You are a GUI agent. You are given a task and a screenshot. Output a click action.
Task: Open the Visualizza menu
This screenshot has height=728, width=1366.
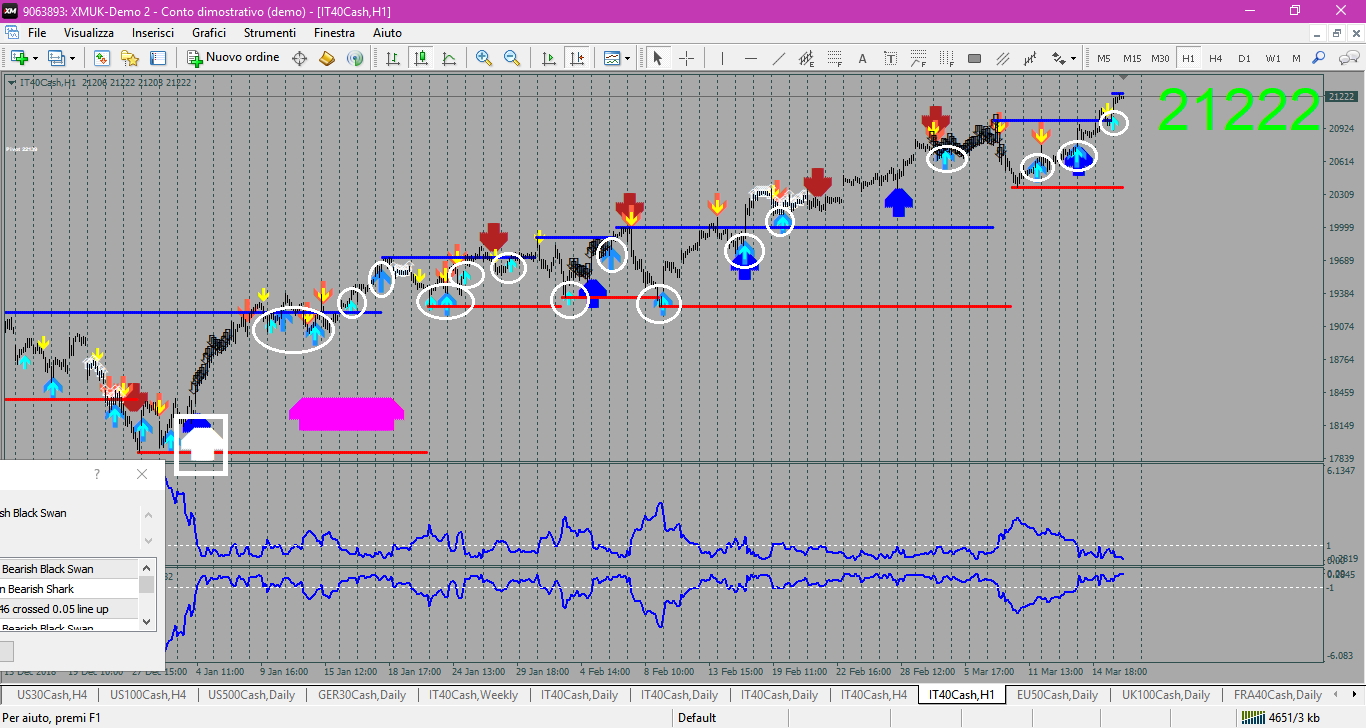point(89,33)
